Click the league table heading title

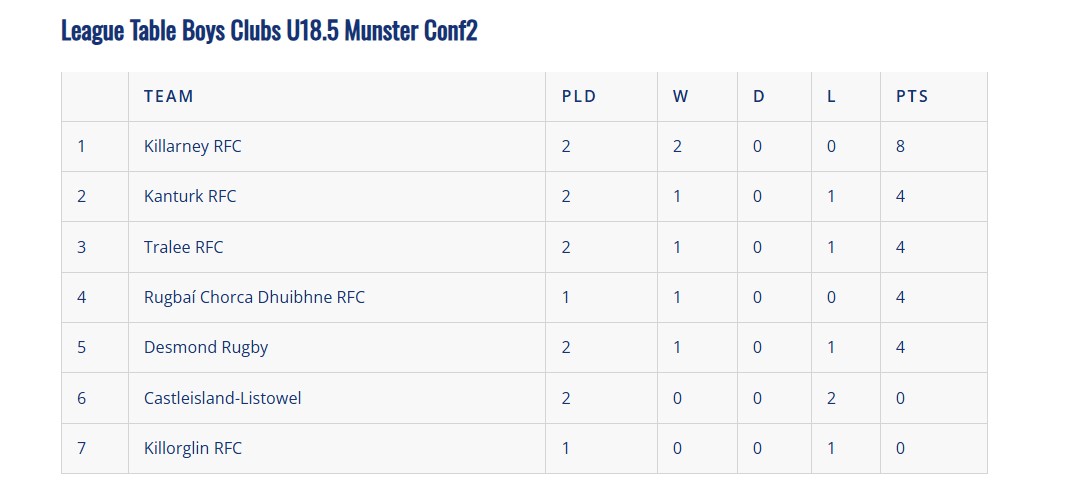(269, 31)
